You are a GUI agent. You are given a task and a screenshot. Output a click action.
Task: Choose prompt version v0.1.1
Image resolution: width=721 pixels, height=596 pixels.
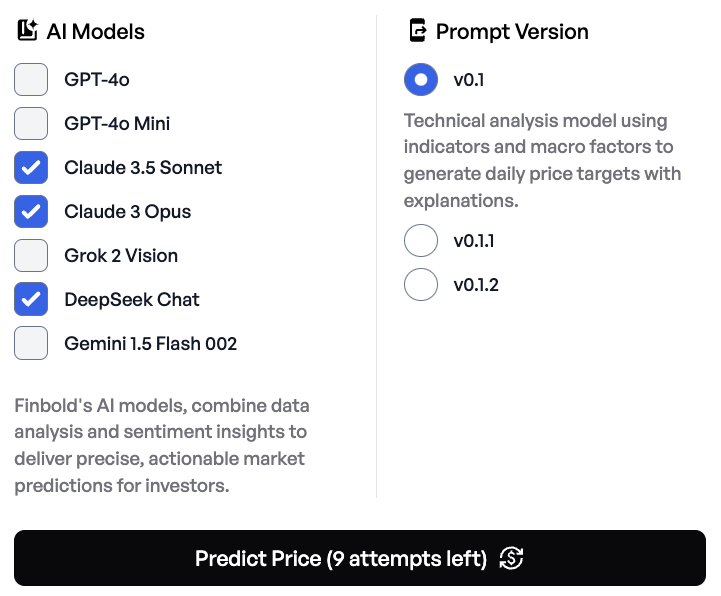tap(421, 241)
